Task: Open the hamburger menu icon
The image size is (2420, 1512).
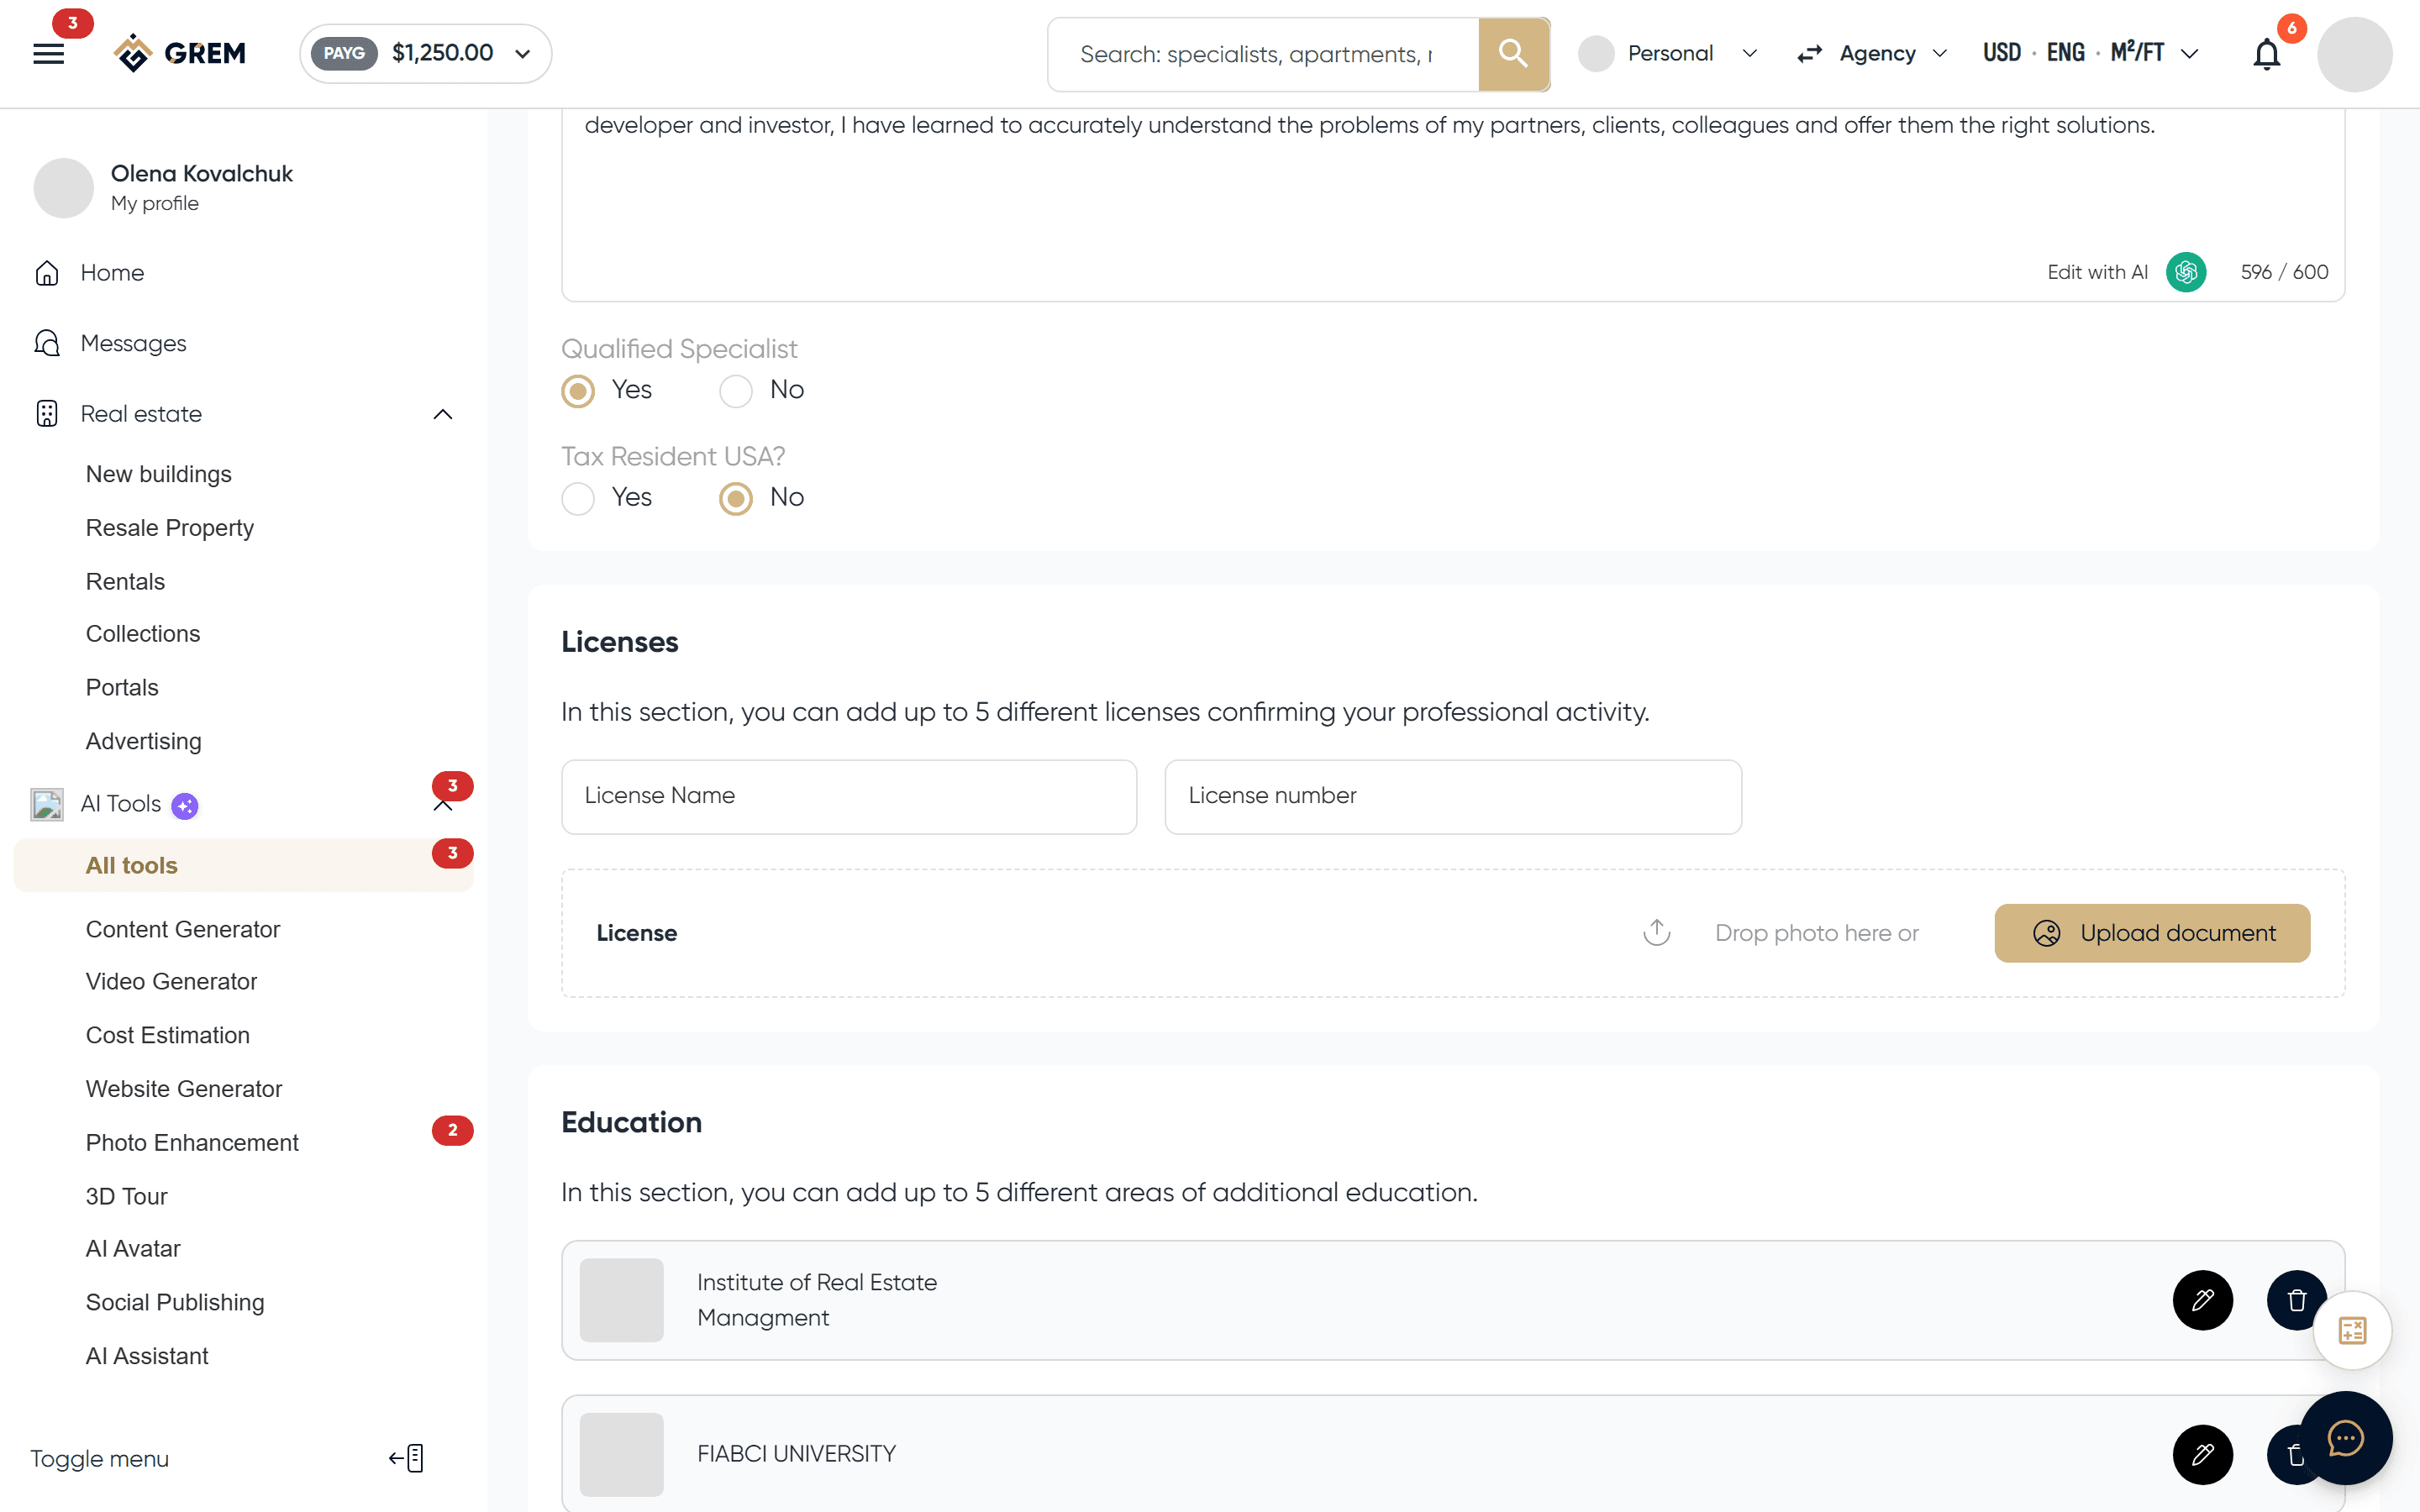Action: tap(49, 54)
